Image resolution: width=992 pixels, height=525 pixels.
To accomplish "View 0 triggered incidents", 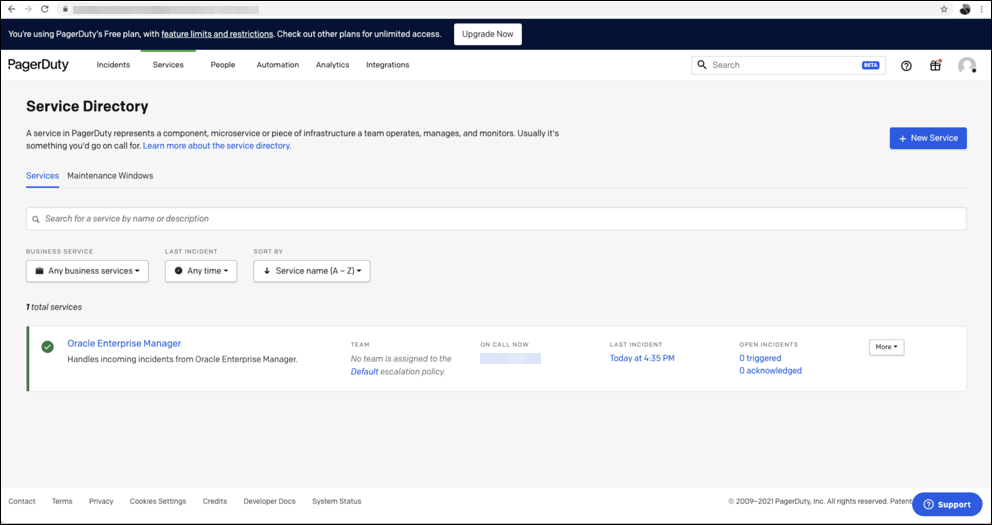I will tap(760, 358).
